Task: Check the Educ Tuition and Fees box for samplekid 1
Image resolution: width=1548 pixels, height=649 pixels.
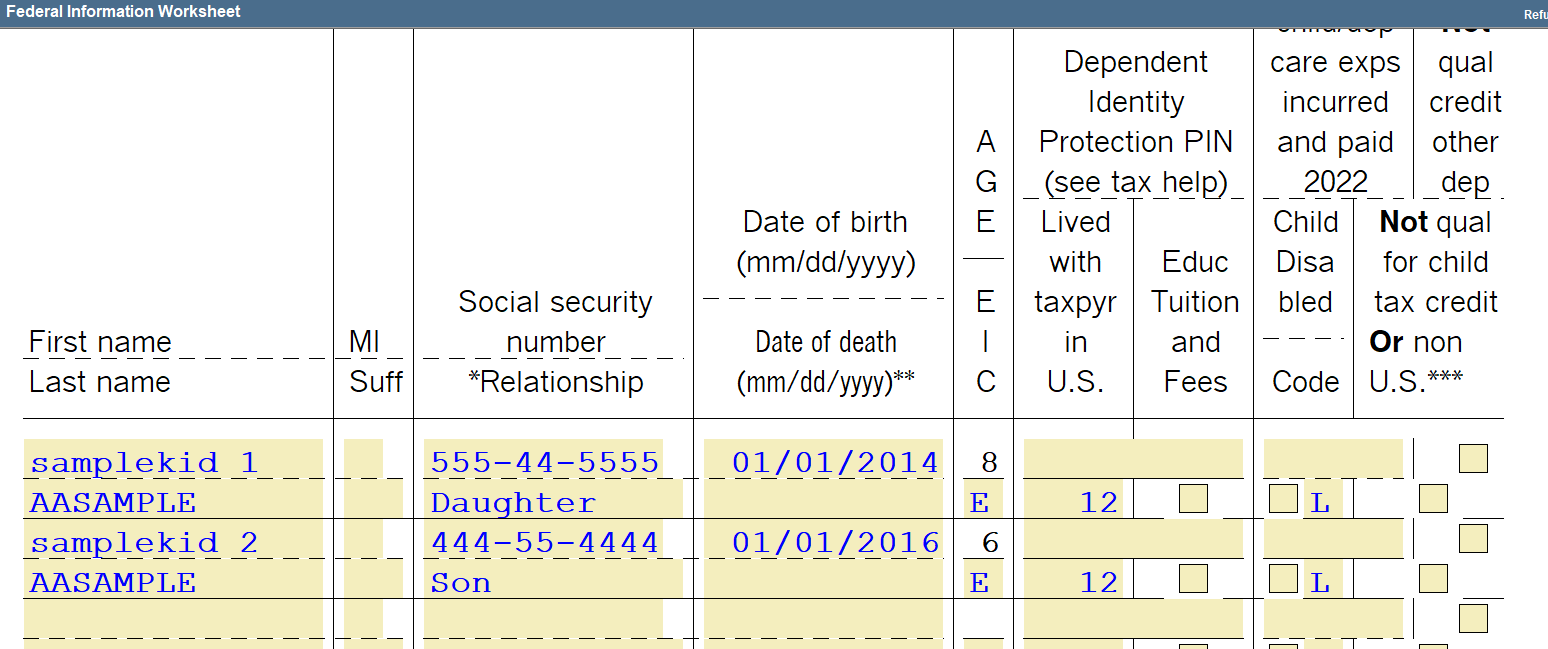Action: [1193, 497]
